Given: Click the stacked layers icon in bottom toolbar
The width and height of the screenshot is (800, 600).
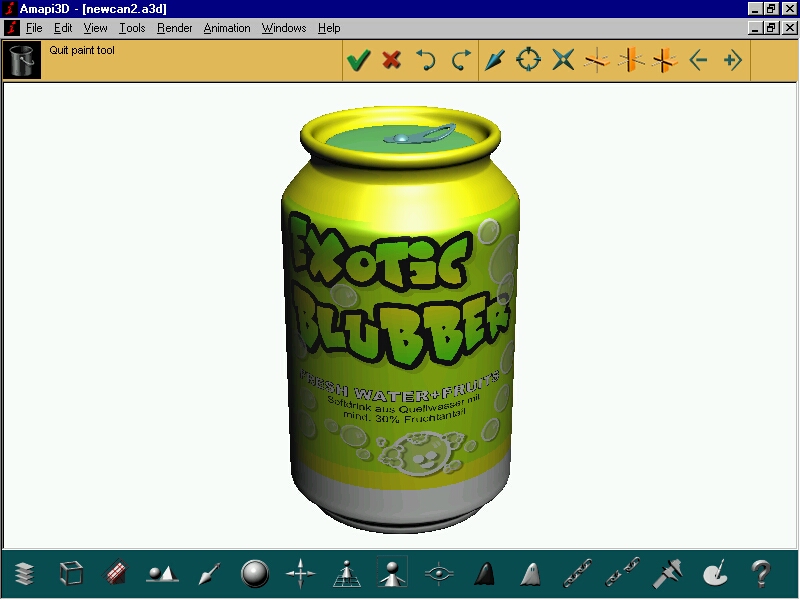Looking at the screenshot, I should coord(25,574).
